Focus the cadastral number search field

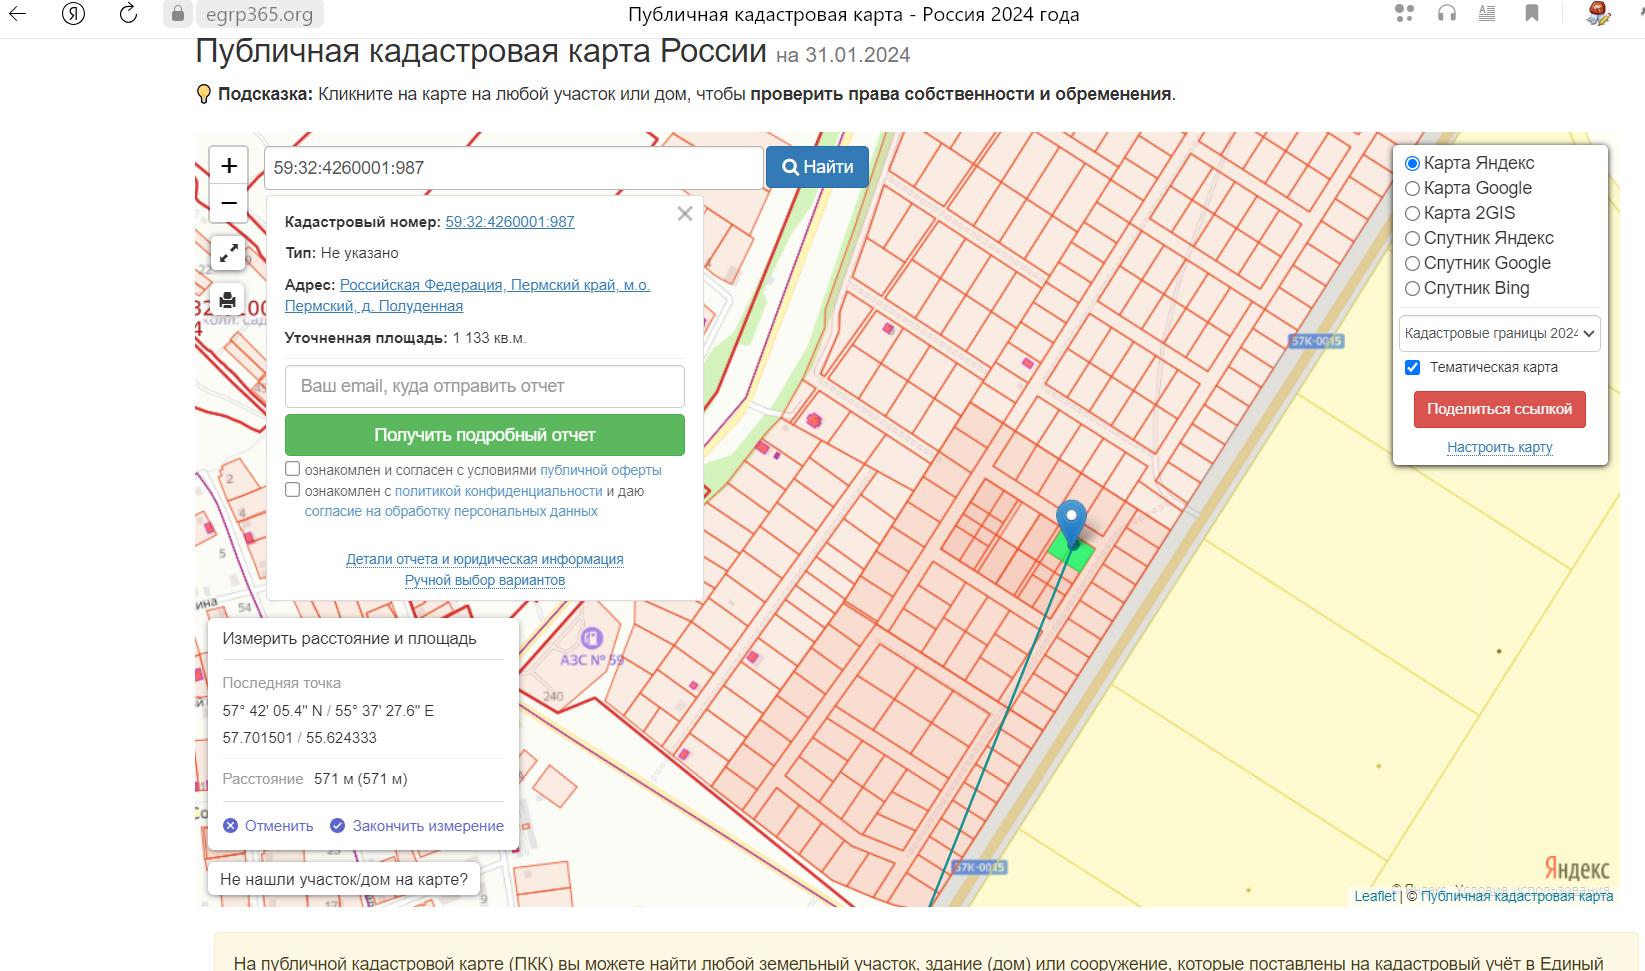[x=514, y=167]
